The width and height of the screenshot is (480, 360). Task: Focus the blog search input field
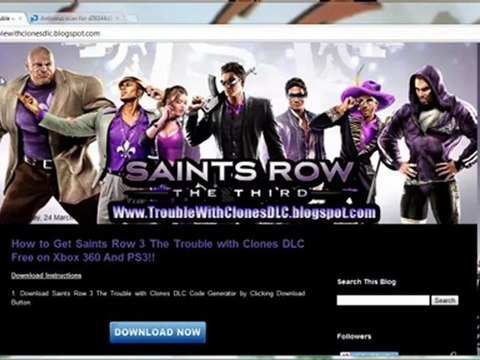pyautogui.click(x=383, y=300)
